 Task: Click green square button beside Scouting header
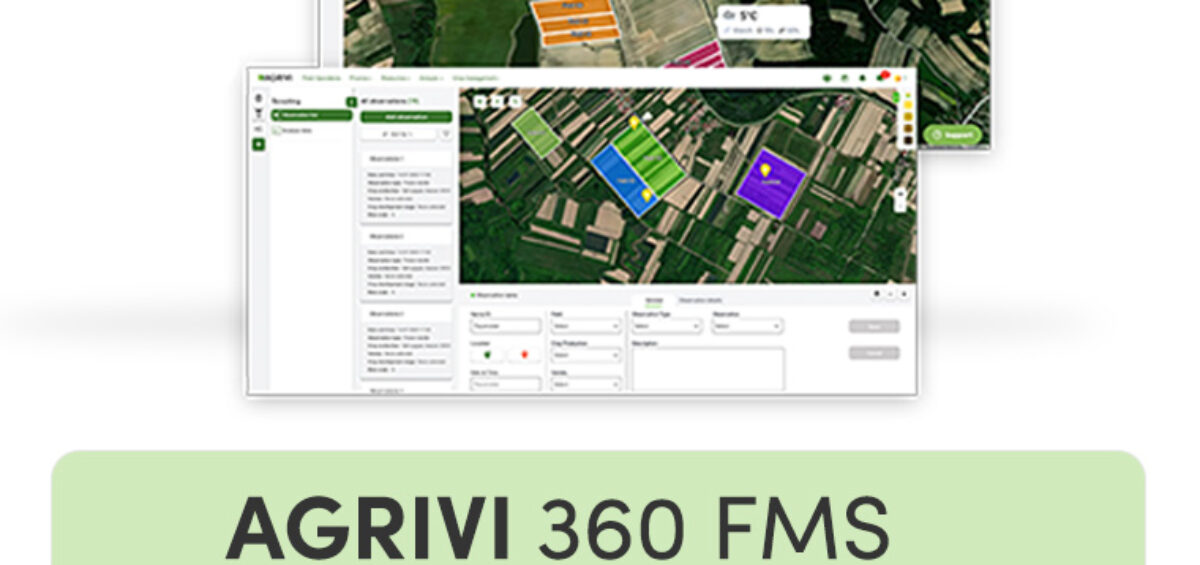tap(351, 102)
